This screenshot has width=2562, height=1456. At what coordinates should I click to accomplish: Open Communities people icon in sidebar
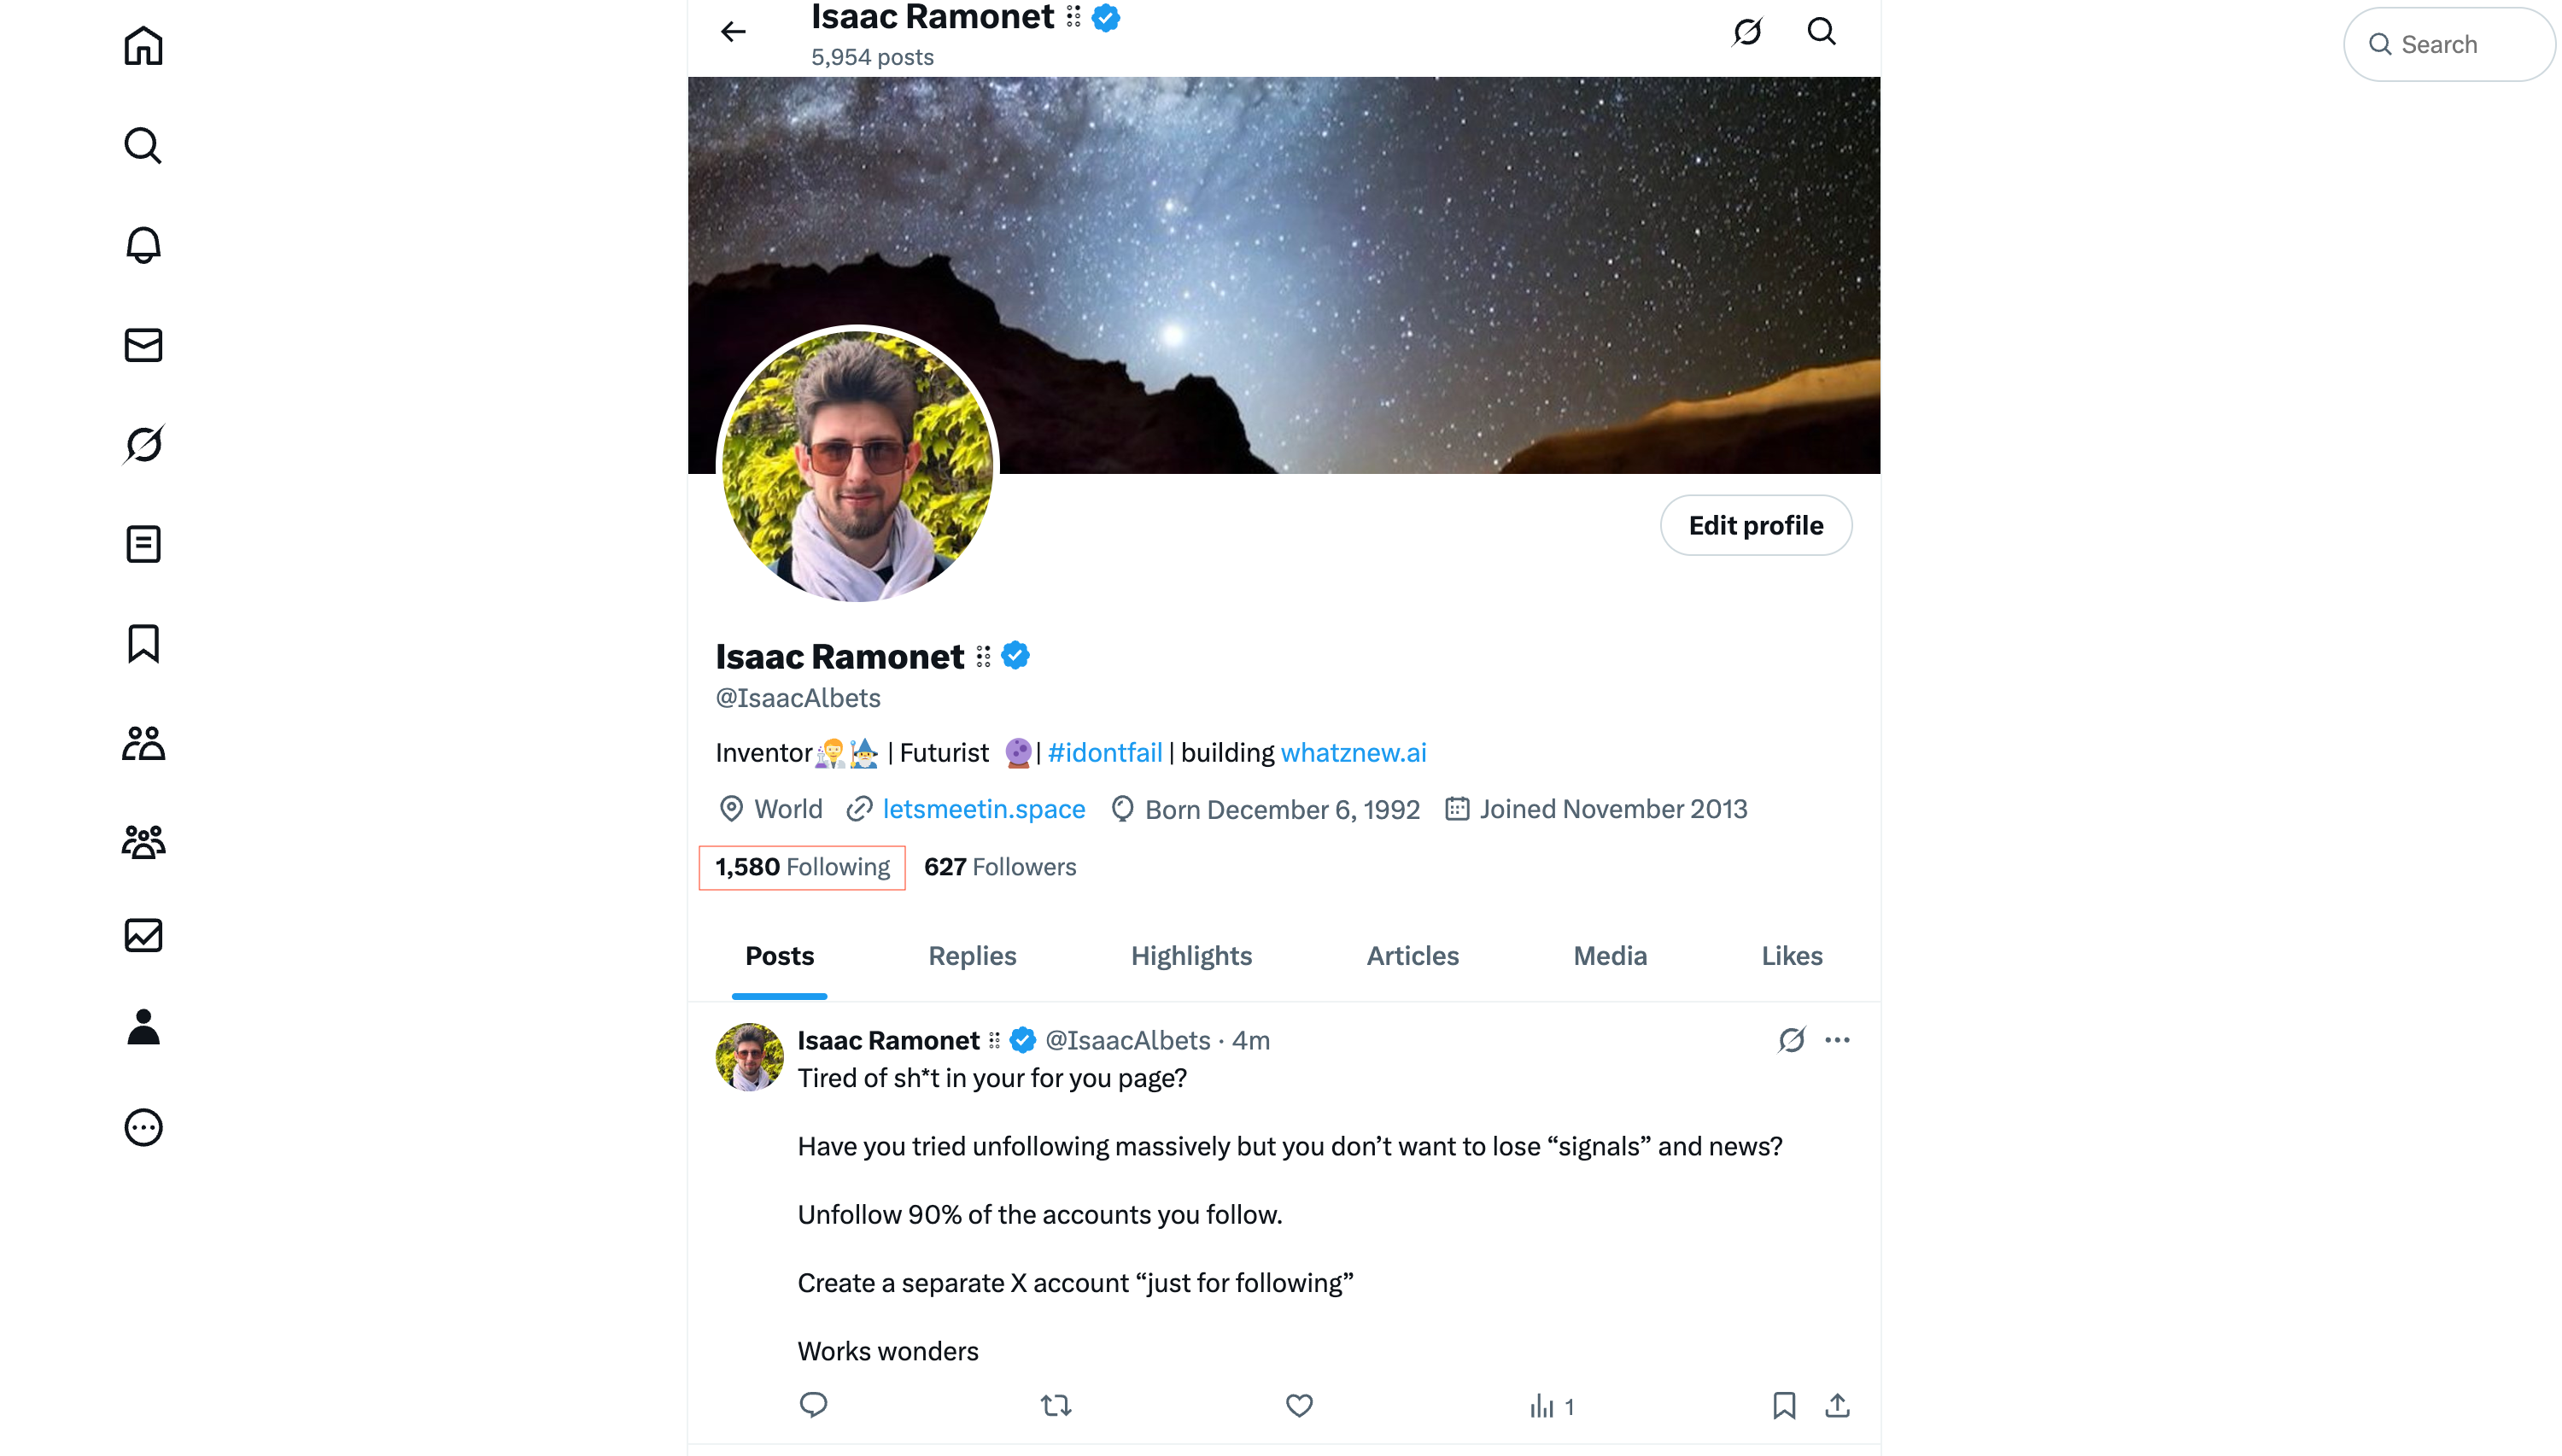(x=143, y=842)
